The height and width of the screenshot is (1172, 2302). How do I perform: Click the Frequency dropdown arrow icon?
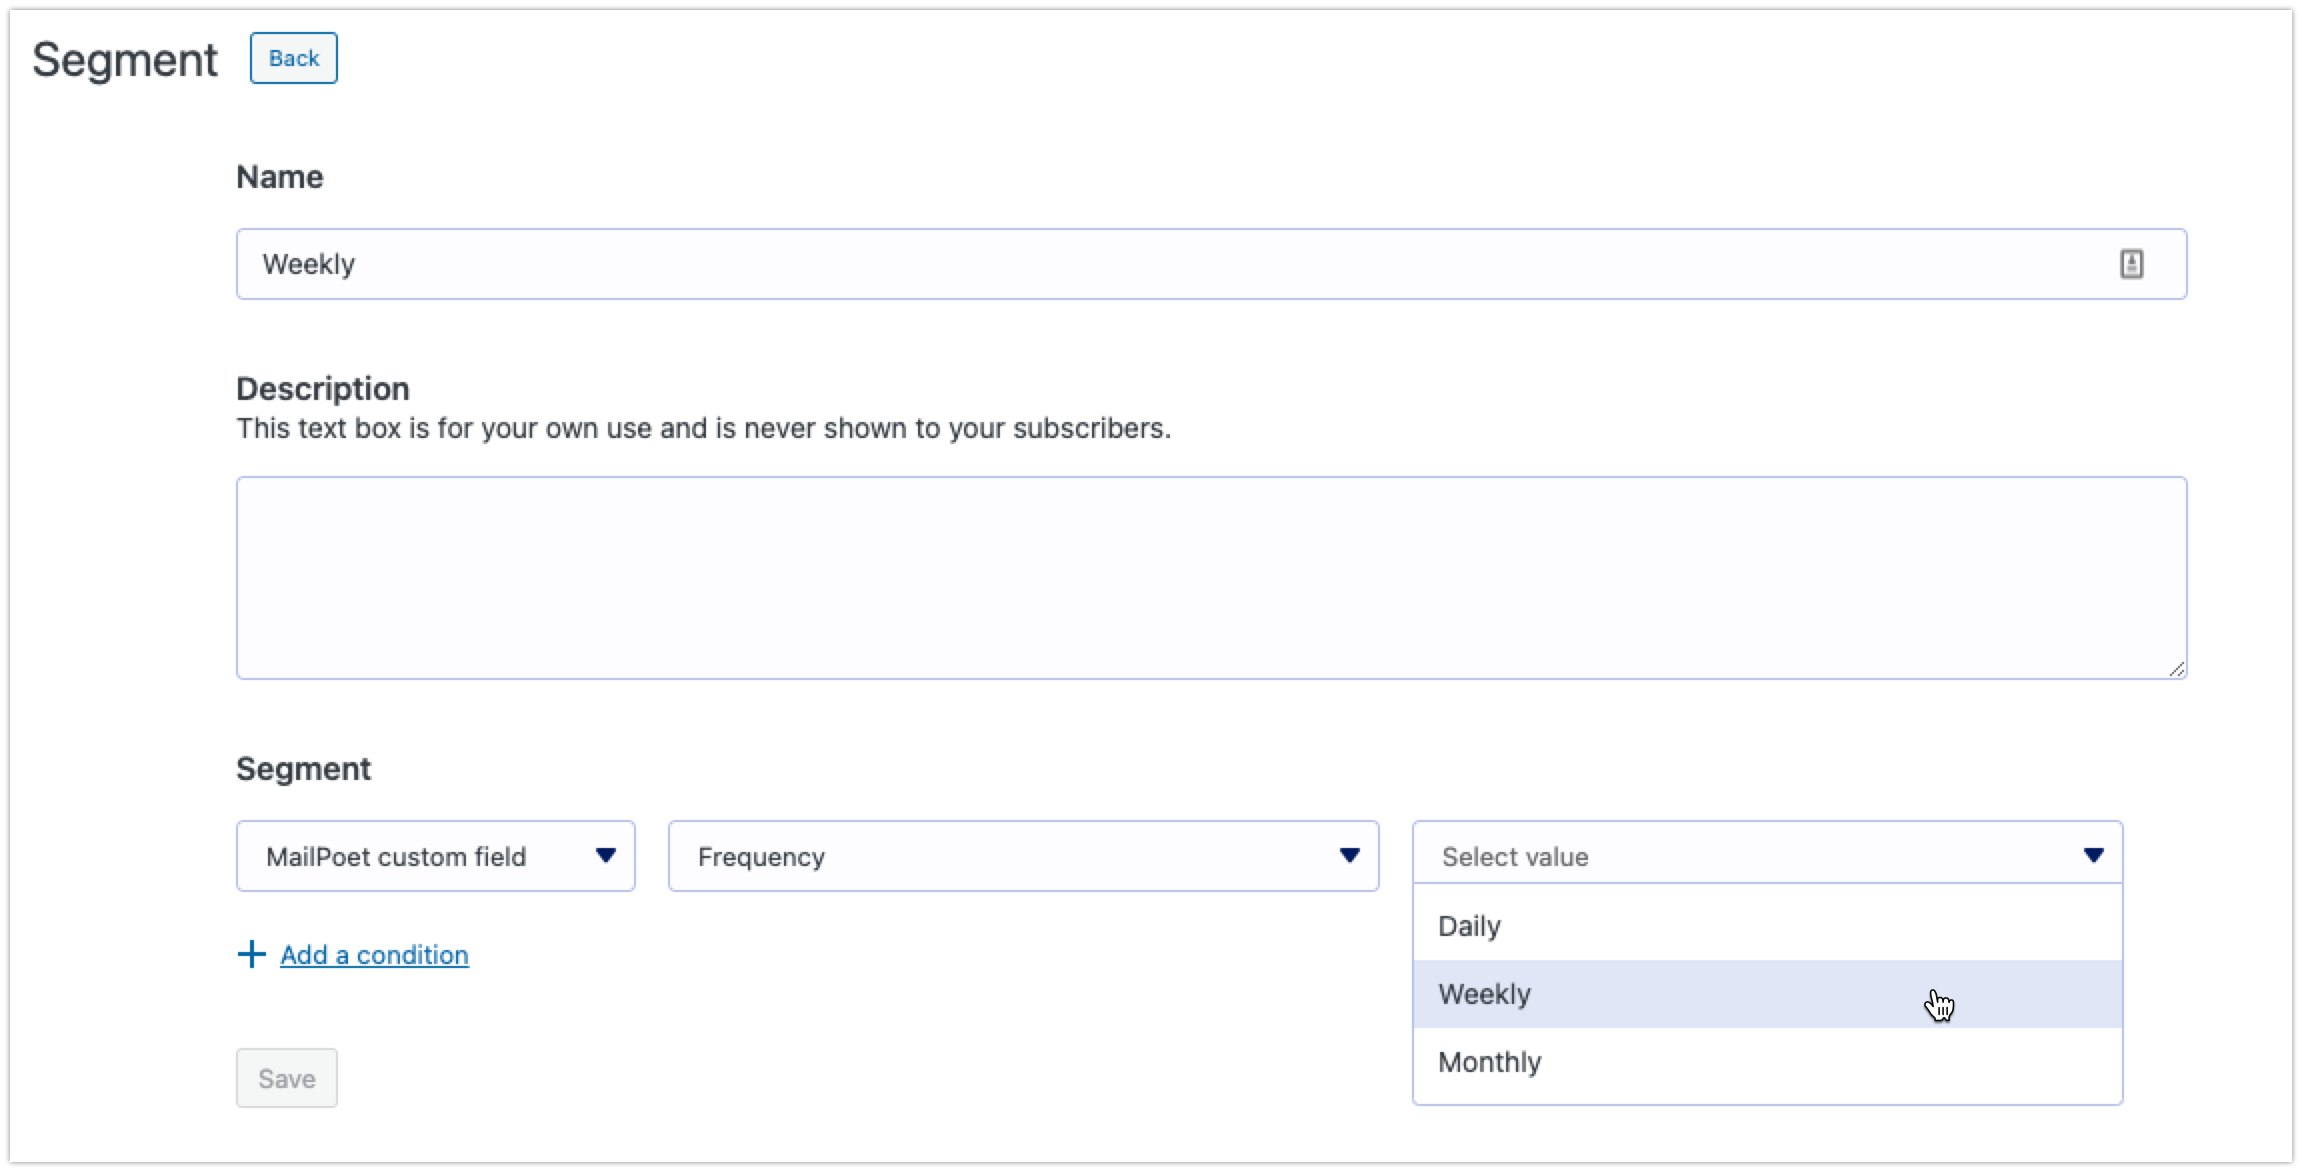coord(1349,855)
